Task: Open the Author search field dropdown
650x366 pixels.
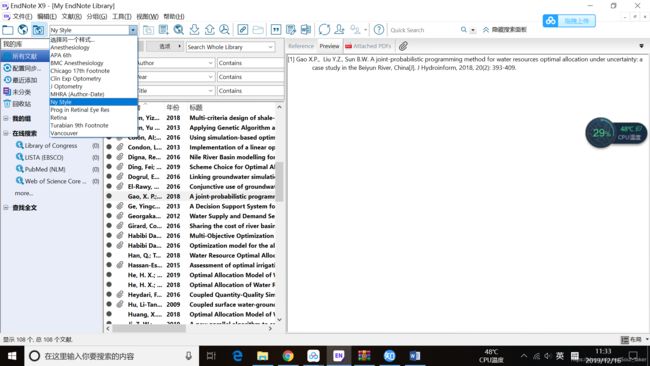Action: (210, 63)
